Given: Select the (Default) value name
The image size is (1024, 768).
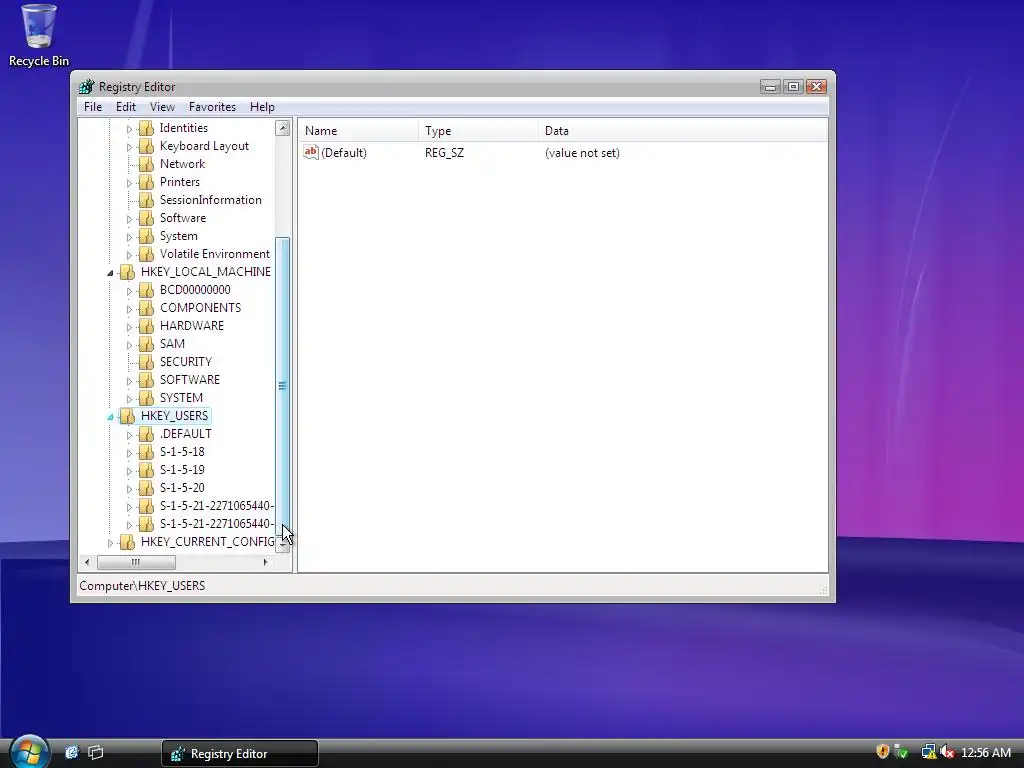Looking at the screenshot, I should [x=344, y=153].
